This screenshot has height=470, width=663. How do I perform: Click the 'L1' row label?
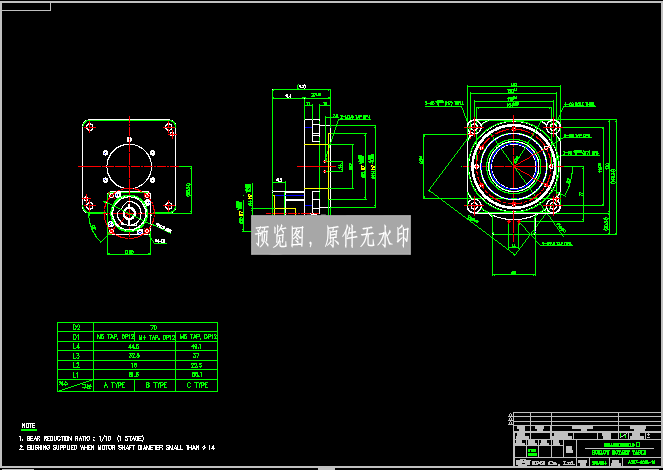[76, 374]
